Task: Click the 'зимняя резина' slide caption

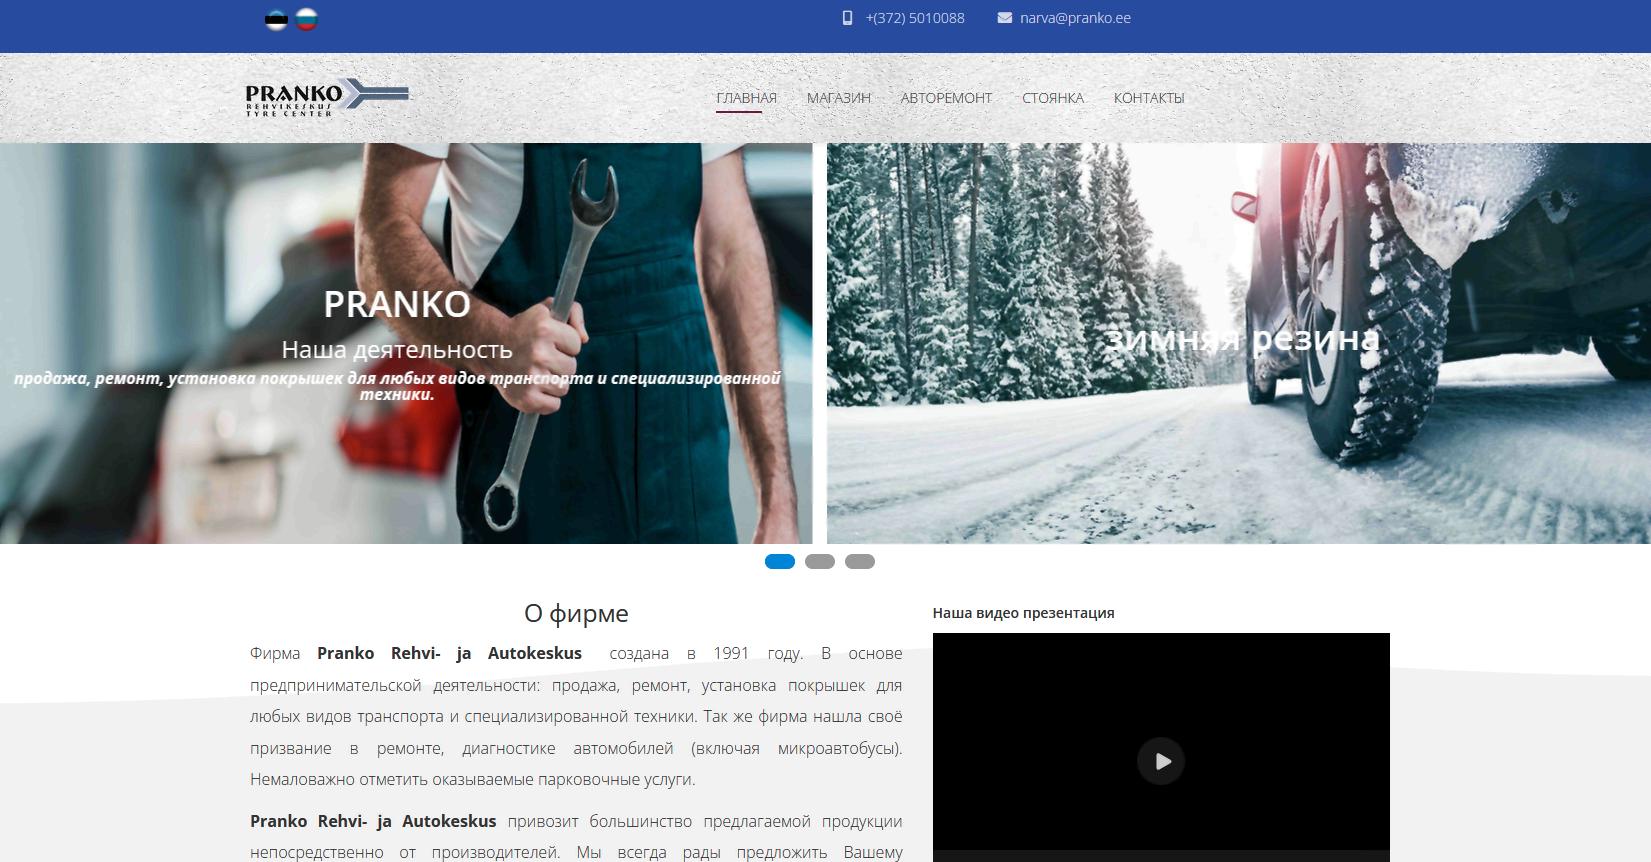Action: pyautogui.click(x=1242, y=338)
